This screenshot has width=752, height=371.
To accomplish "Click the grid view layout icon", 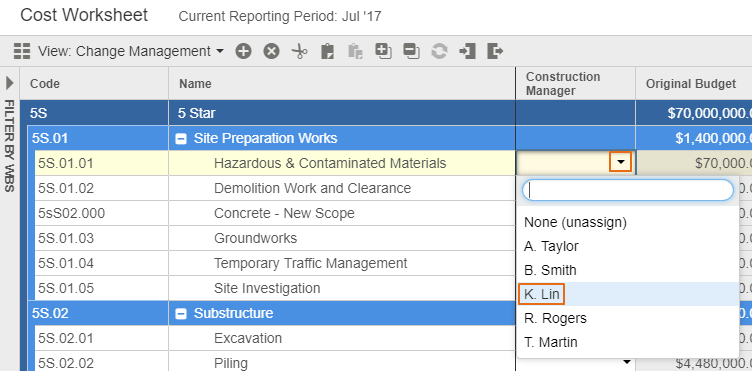I will point(22,51).
